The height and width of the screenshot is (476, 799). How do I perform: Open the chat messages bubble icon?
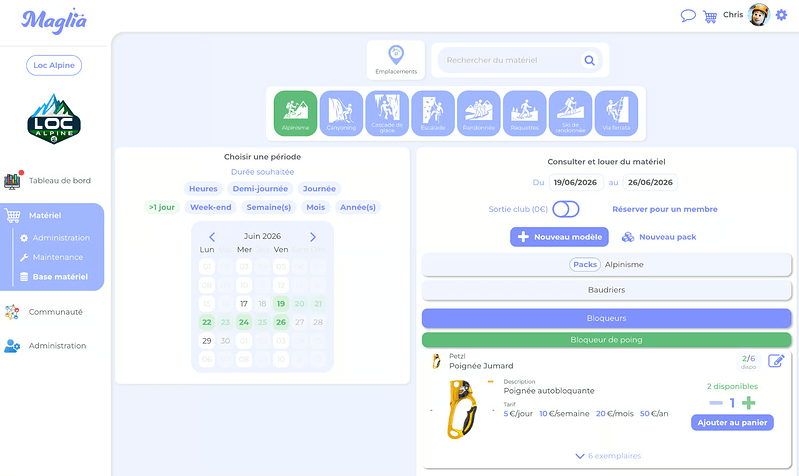point(688,16)
